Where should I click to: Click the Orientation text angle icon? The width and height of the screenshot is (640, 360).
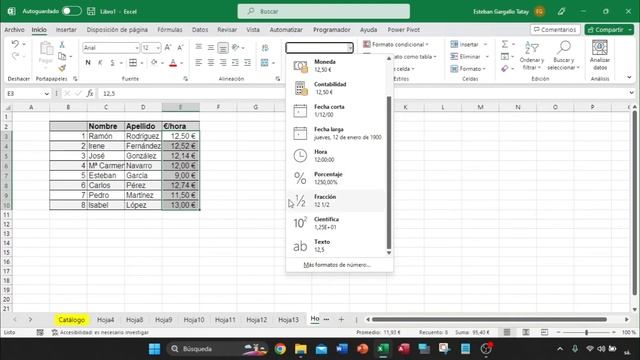tap(236, 48)
